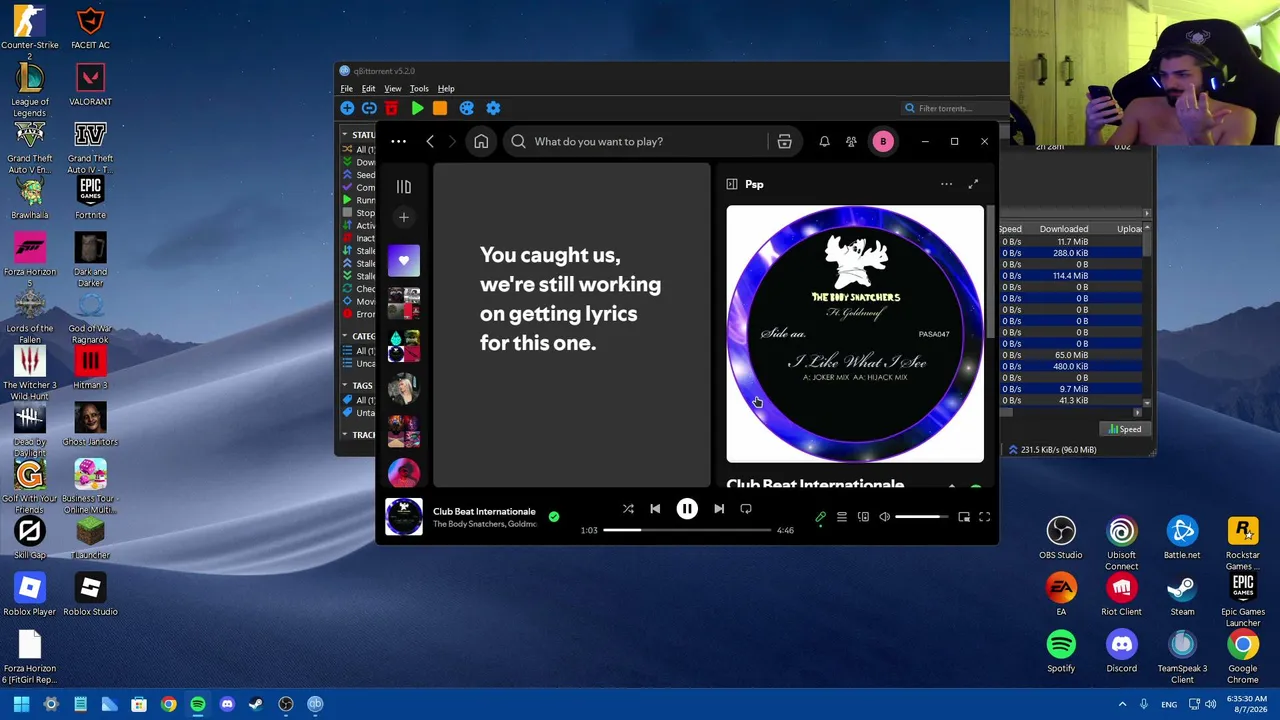This screenshot has height=720, width=1280.
Task: Open Counter-Strike 2 desktop shortcut
Action: tap(30, 33)
